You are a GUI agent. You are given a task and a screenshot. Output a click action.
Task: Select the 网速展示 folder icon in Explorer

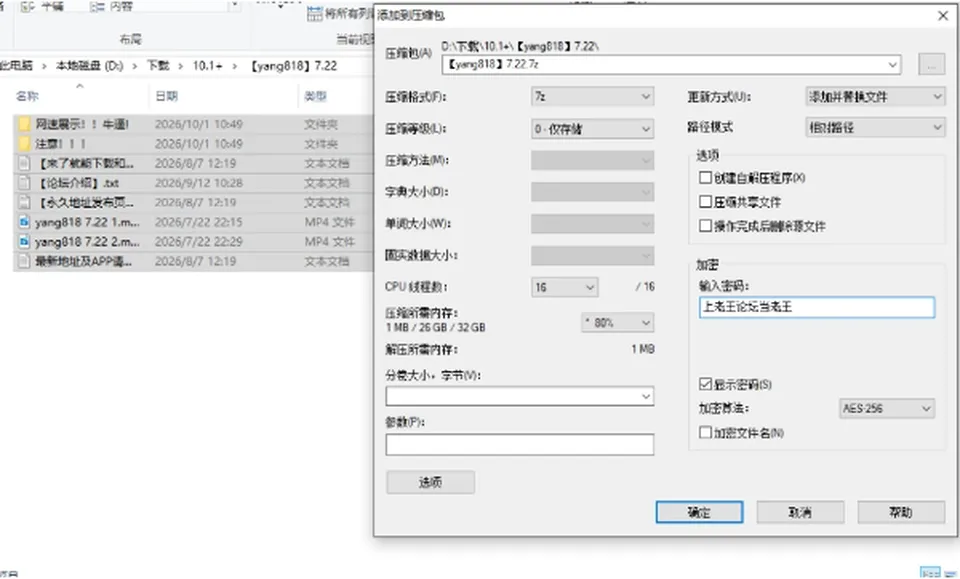tap(24, 124)
